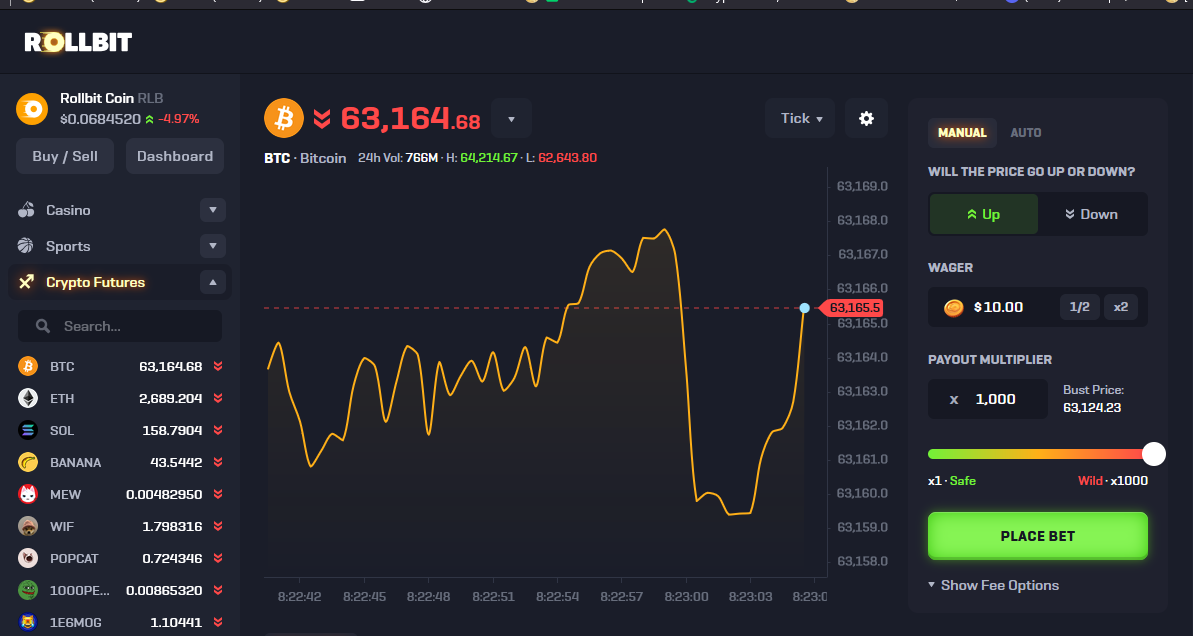This screenshot has height=636, width=1193.
Task: Click the x1 Safe slider label
Action: (952, 481)
